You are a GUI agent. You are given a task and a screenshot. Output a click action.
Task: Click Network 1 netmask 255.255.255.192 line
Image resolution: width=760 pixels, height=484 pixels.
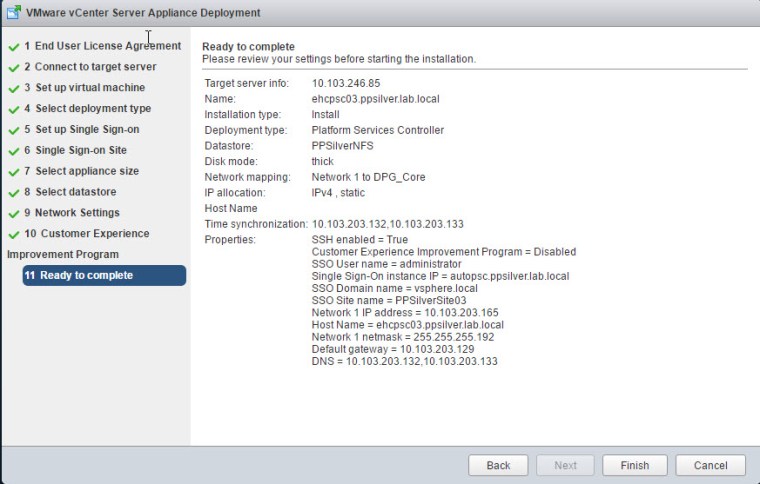(403, 337)
